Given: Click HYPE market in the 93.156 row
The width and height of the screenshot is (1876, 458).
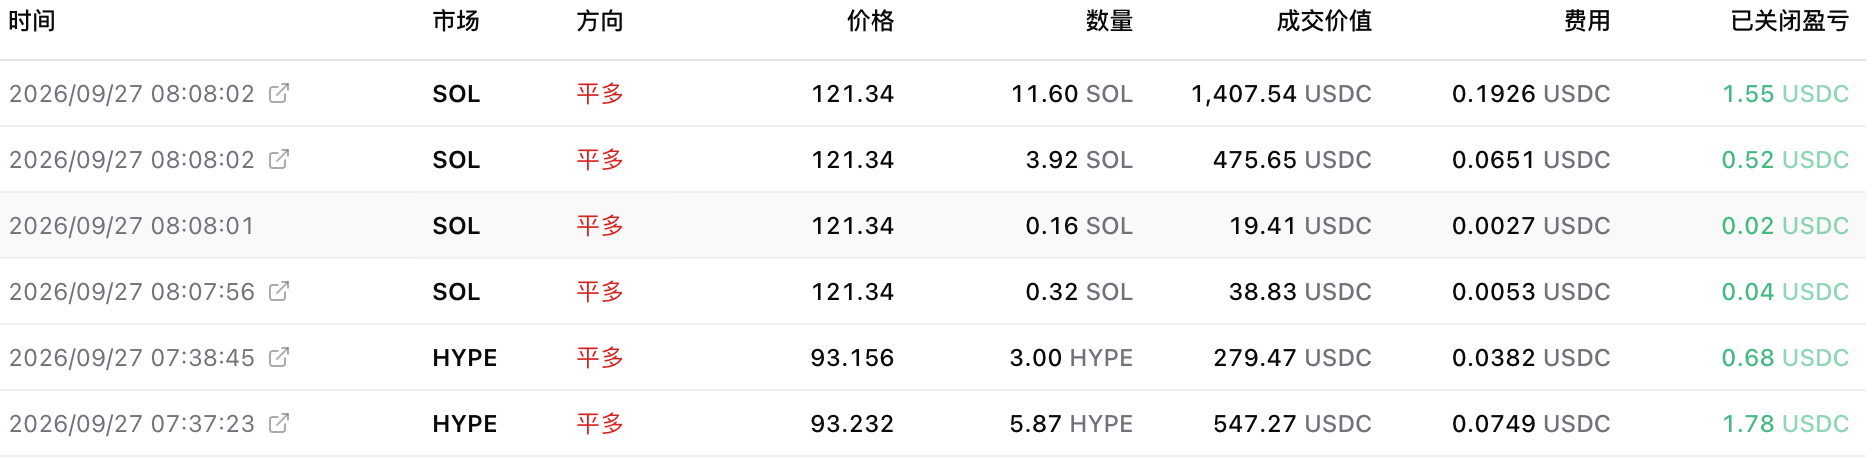Looking at the screenshot, I should click(465, 358).
